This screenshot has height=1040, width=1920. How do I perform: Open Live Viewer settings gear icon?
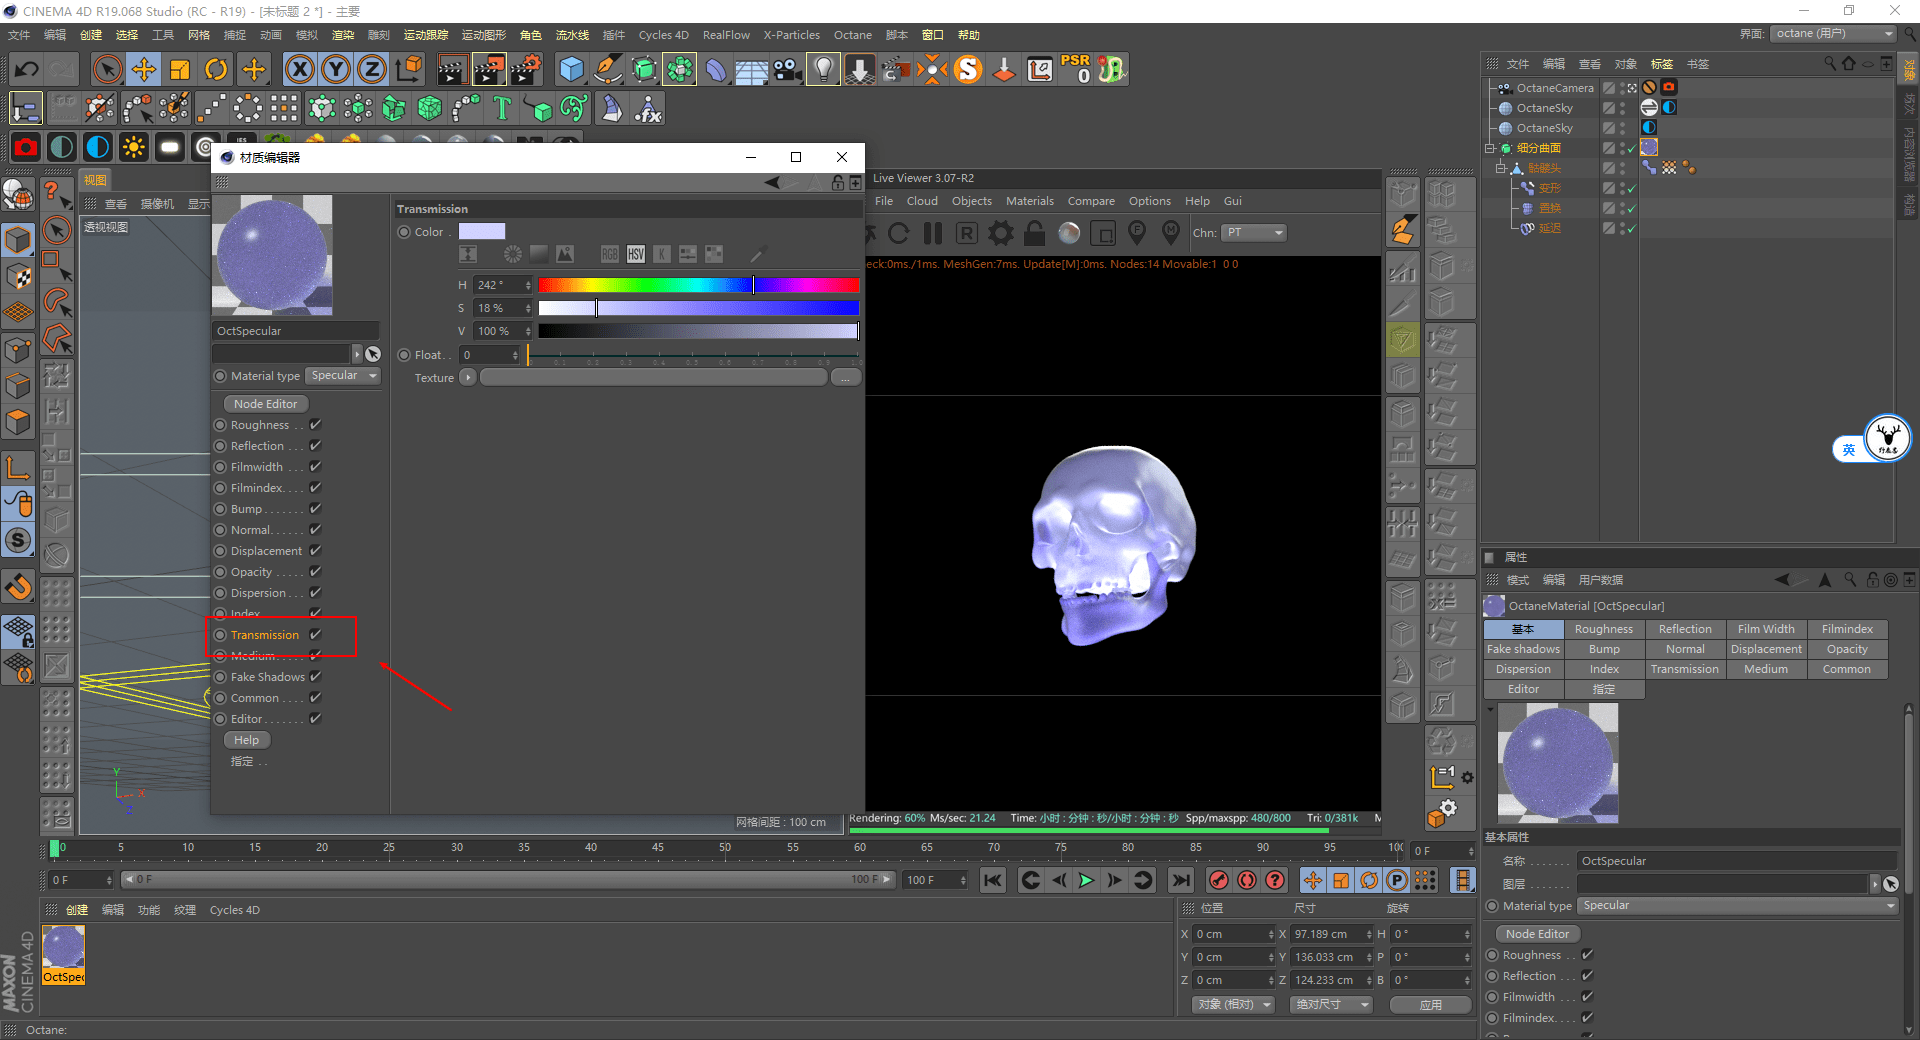coord(1000,233)
